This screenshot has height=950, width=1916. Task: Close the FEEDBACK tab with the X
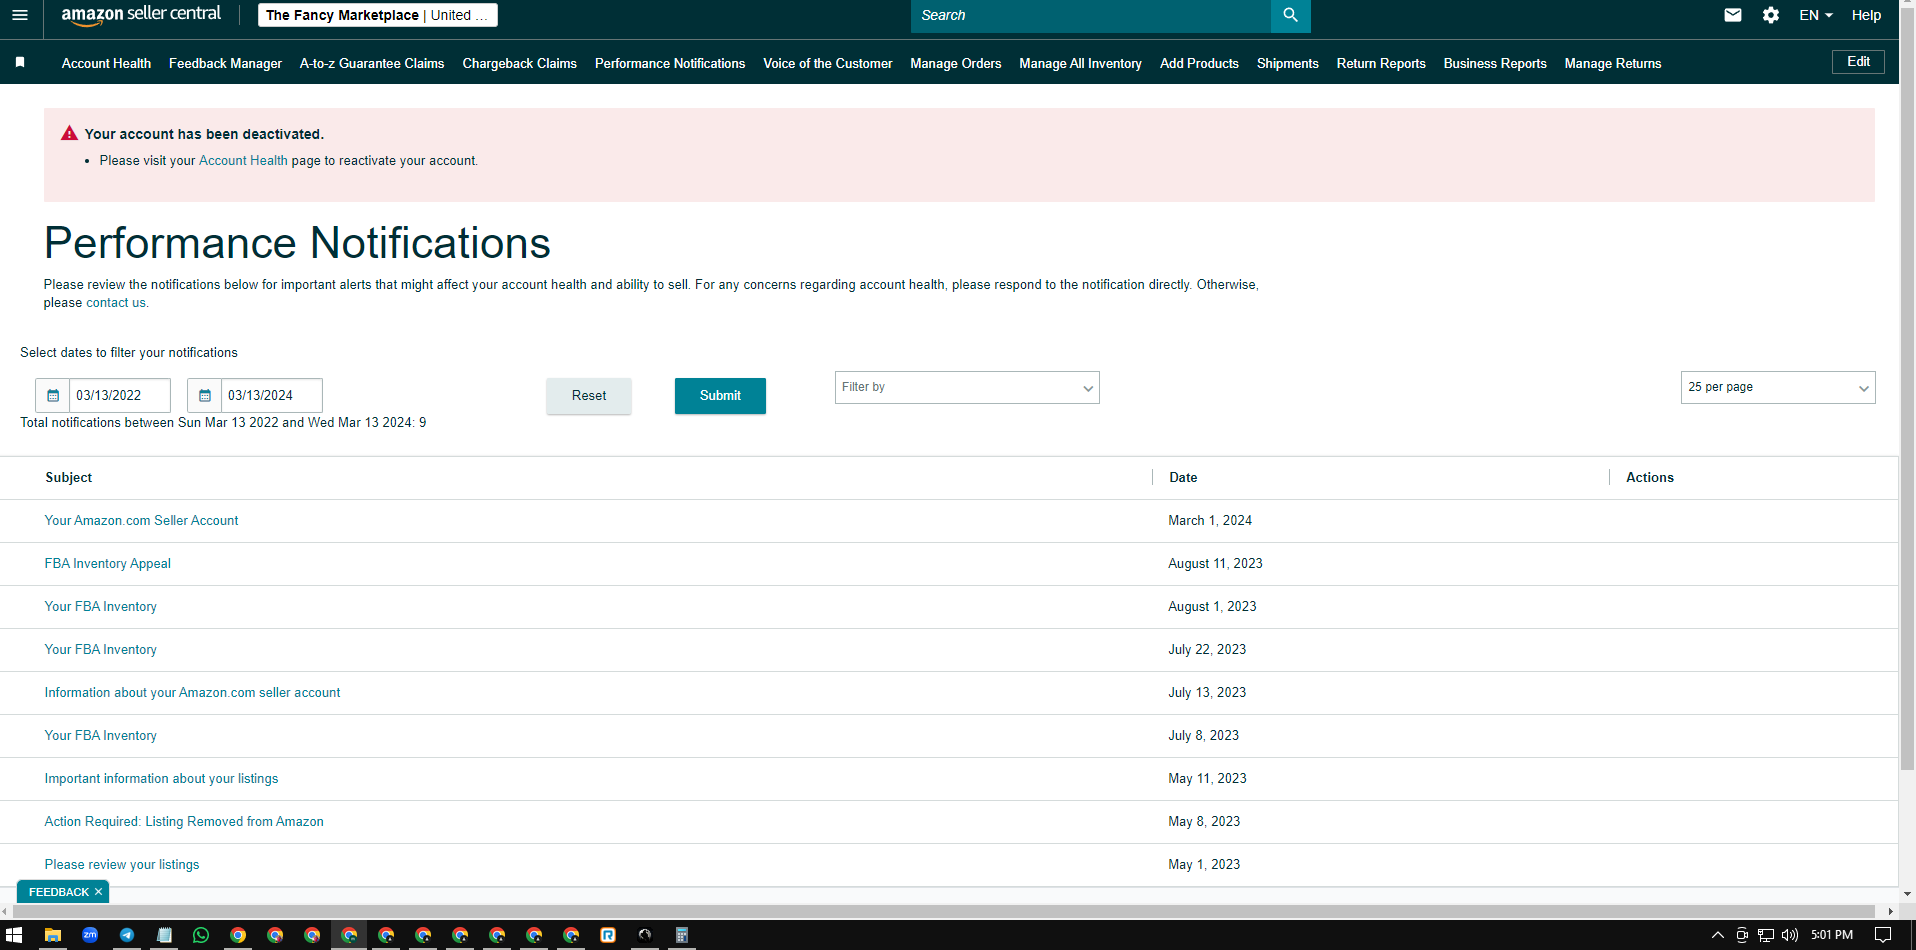pos(98,892)
